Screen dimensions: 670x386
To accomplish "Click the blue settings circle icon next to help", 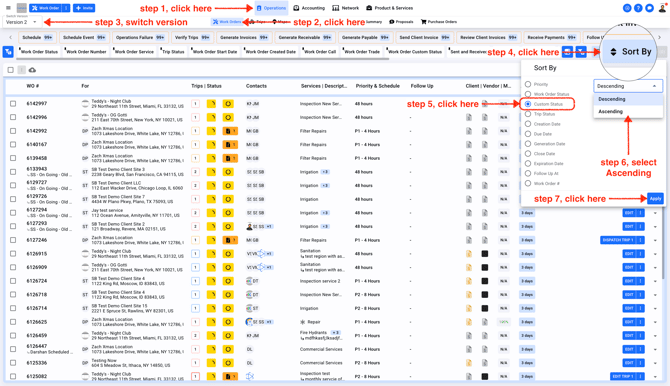I will coord(627,8).
